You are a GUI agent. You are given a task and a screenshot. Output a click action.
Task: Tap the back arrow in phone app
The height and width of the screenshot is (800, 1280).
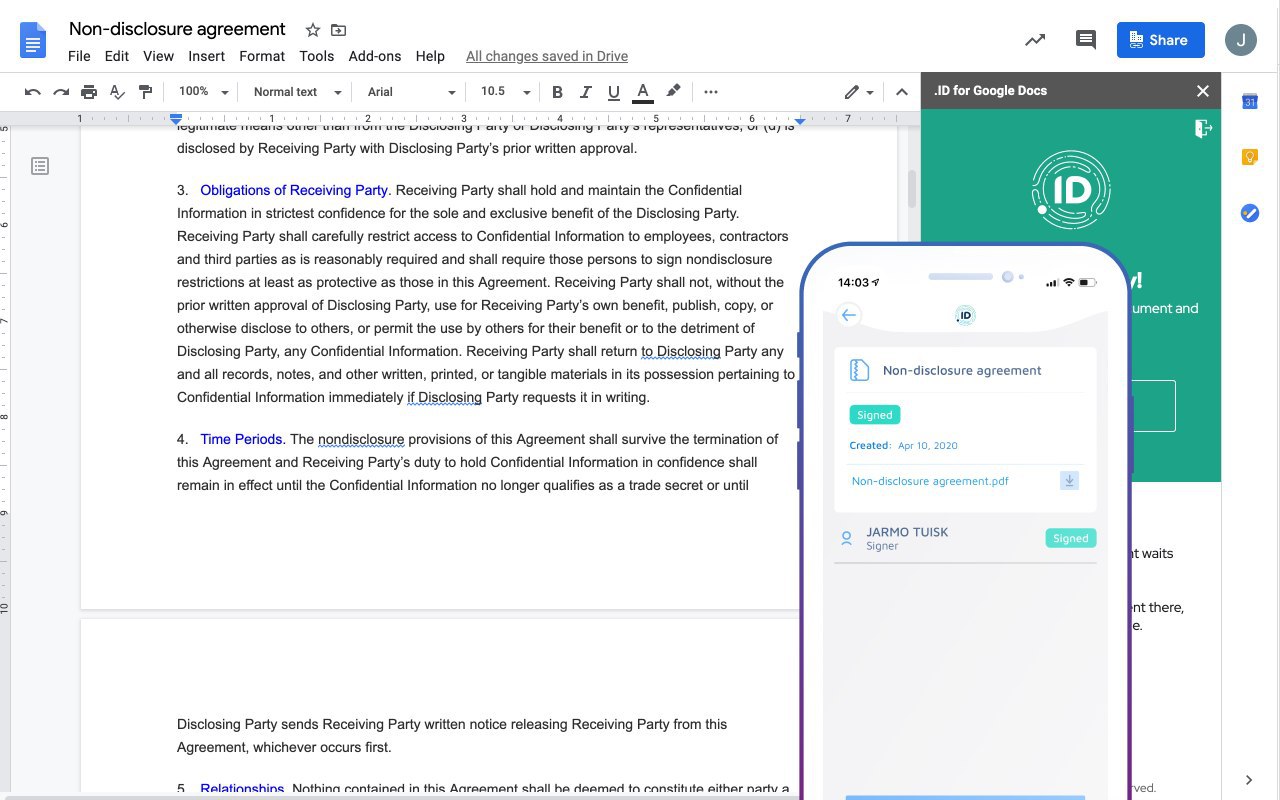click(849, 315)
